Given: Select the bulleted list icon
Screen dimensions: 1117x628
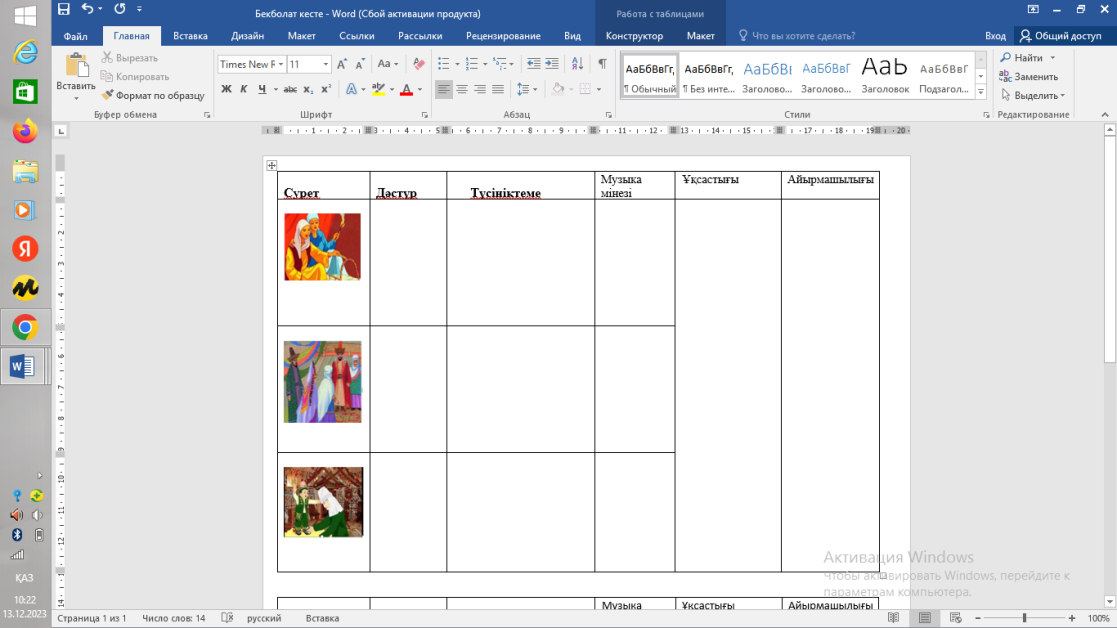Looking at the screenshot, I should click(x=444, y=64).
